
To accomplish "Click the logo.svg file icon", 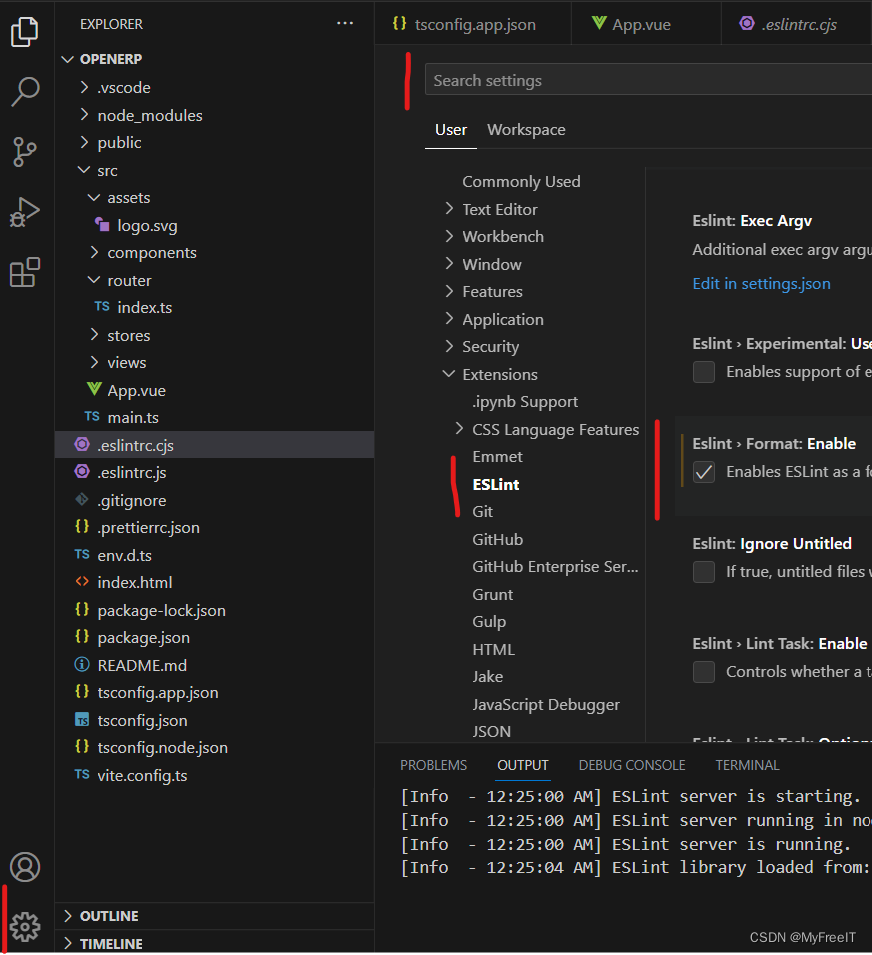I will (x=102, y=225).
